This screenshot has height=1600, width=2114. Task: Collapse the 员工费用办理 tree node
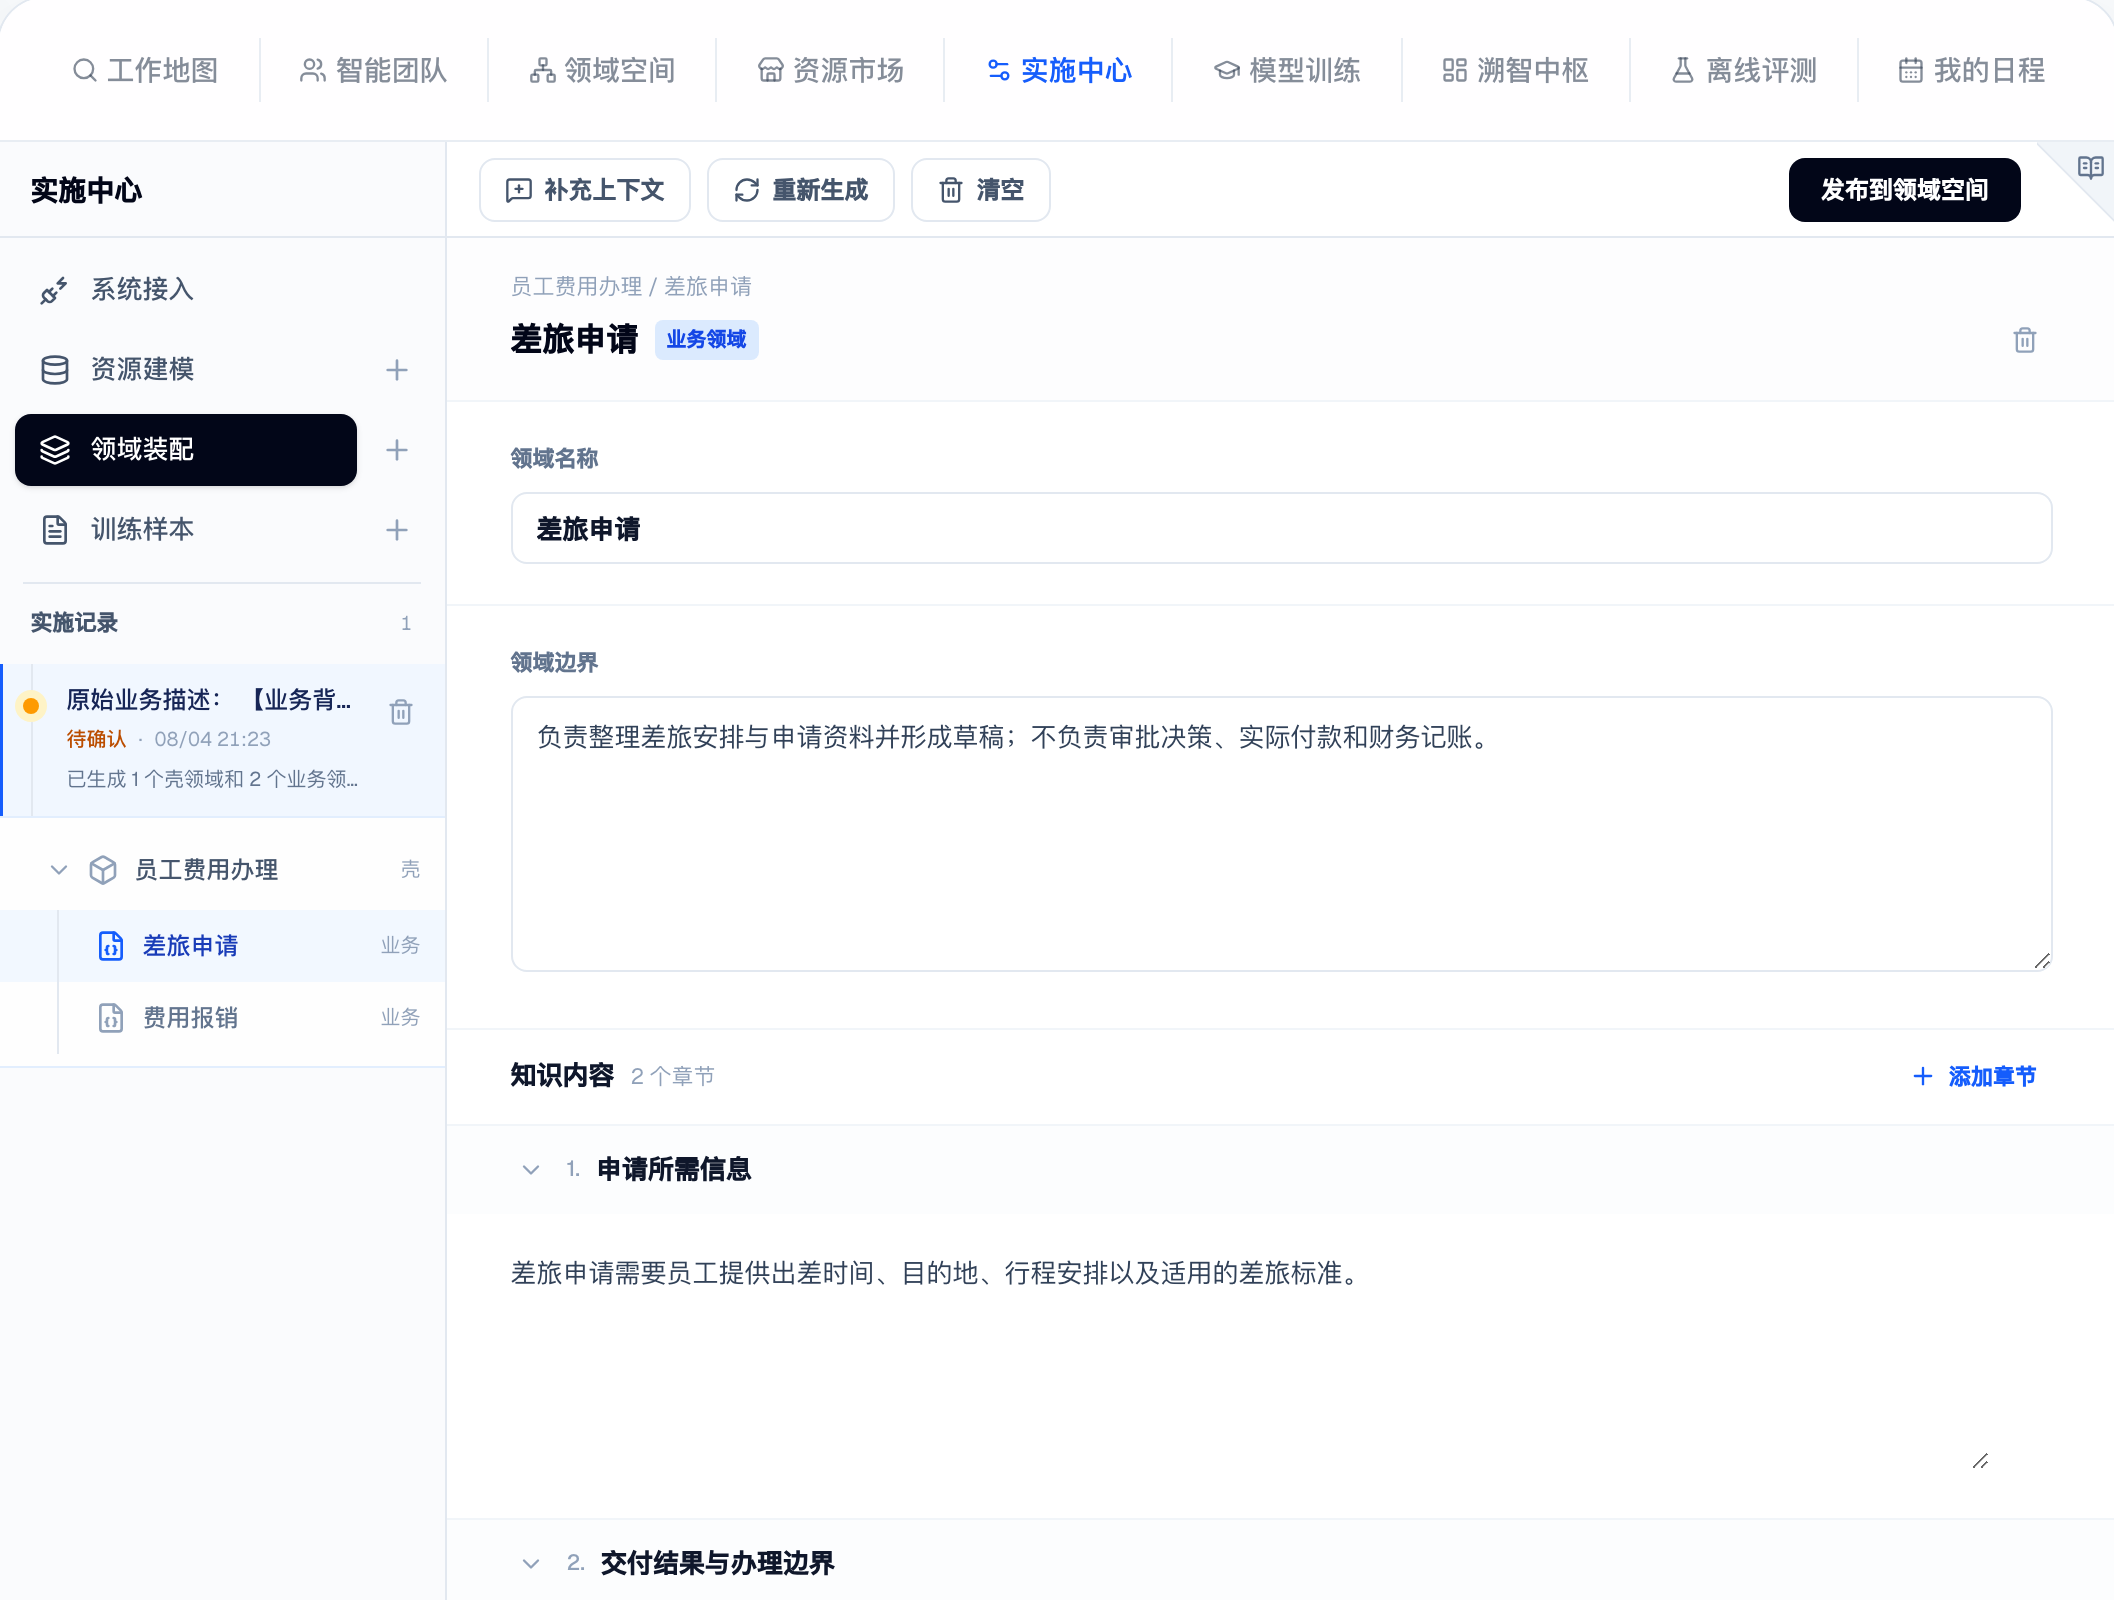tap(59, 870)
